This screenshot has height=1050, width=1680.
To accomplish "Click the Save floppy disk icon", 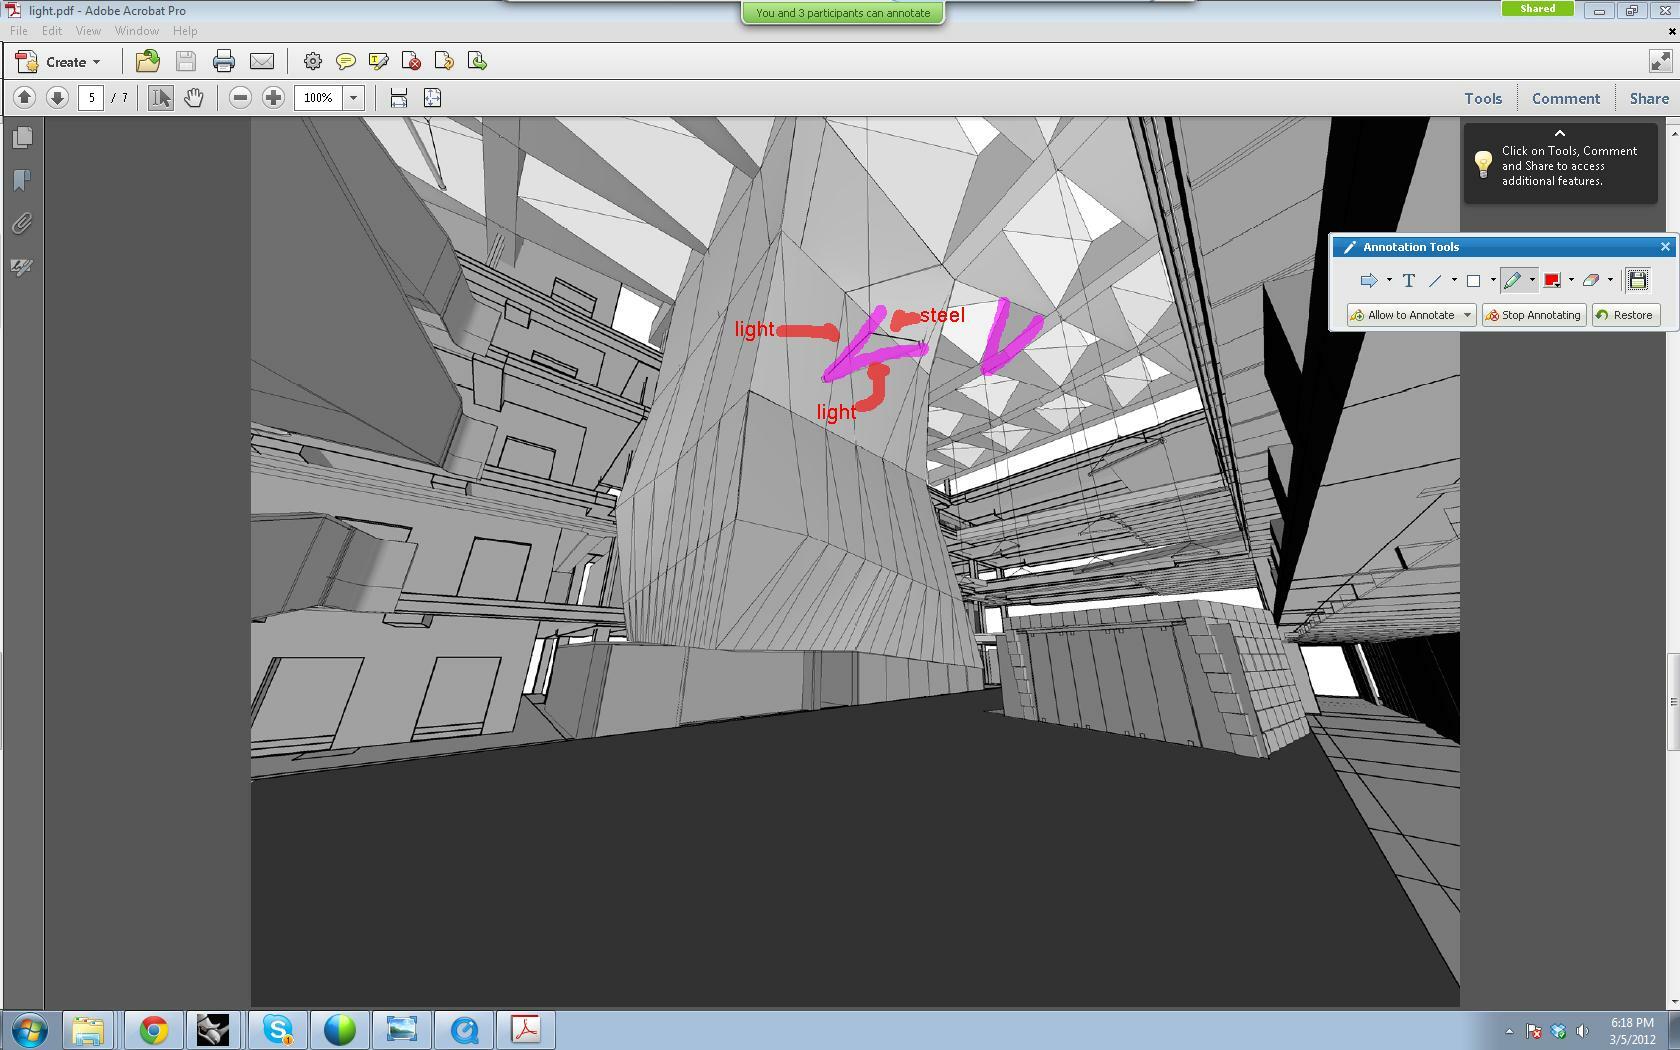I will (x=186, y=62).
